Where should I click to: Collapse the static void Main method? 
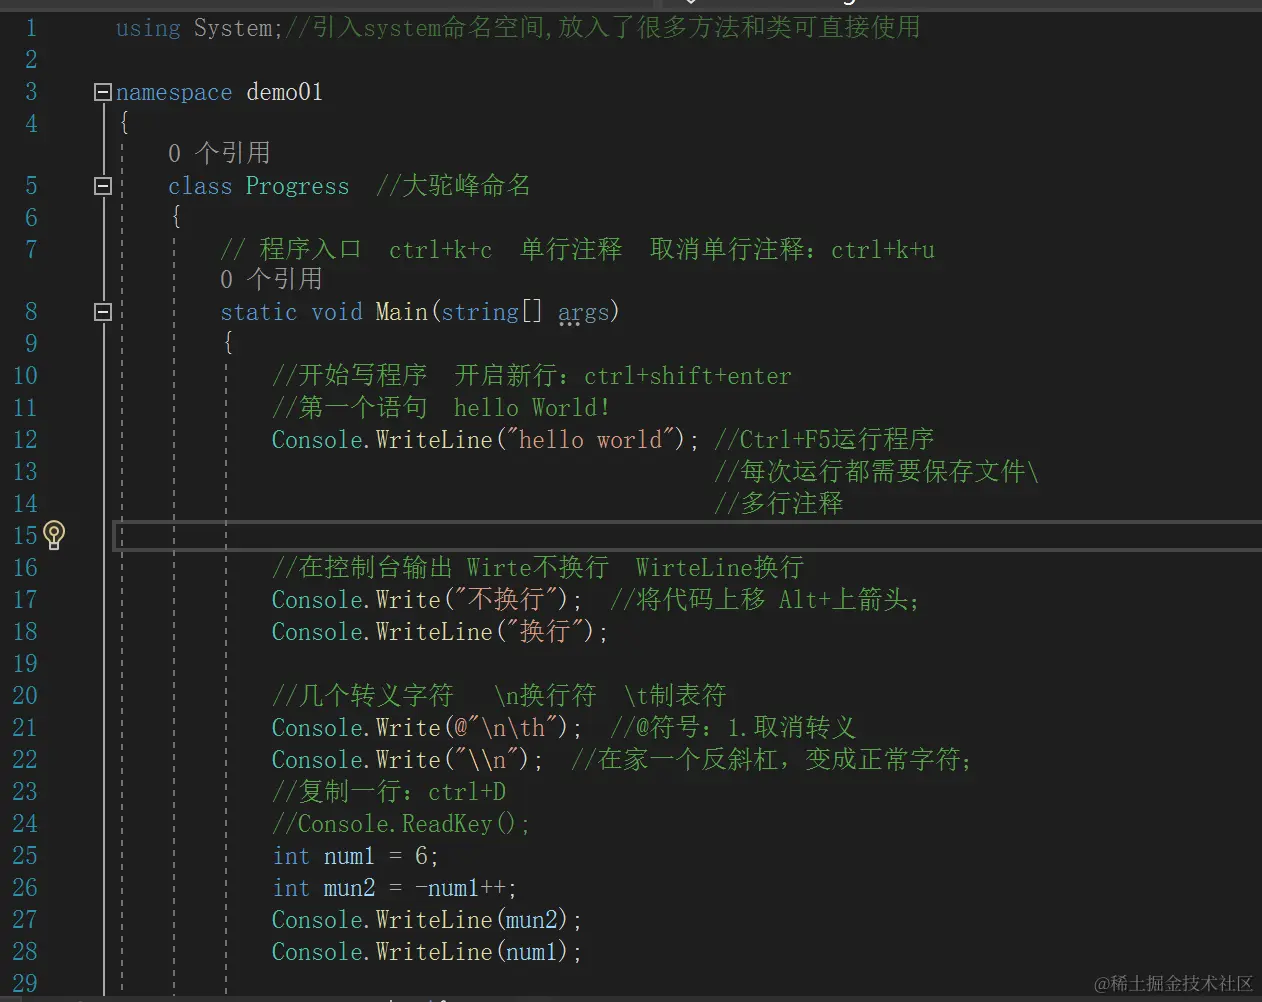[102, 312]
